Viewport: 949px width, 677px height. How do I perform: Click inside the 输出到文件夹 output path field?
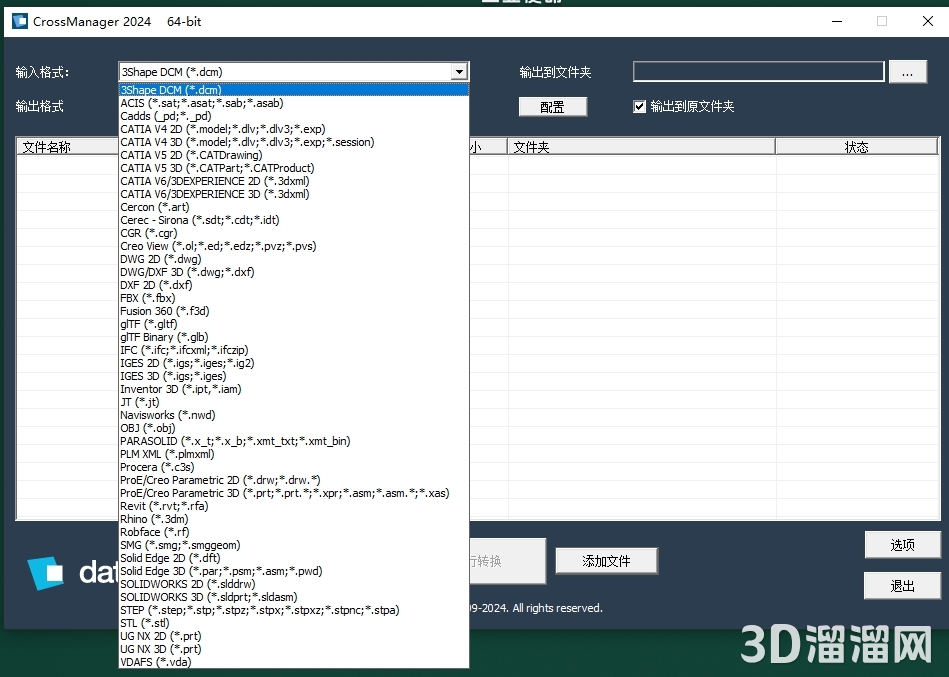[757, 70]
